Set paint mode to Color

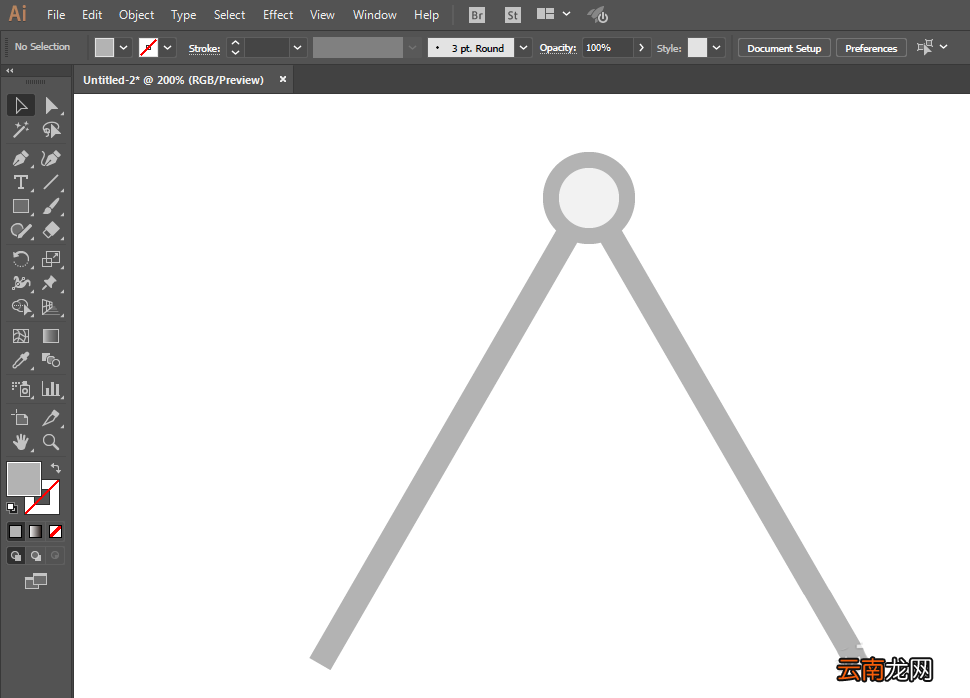[x=15, y=532]
